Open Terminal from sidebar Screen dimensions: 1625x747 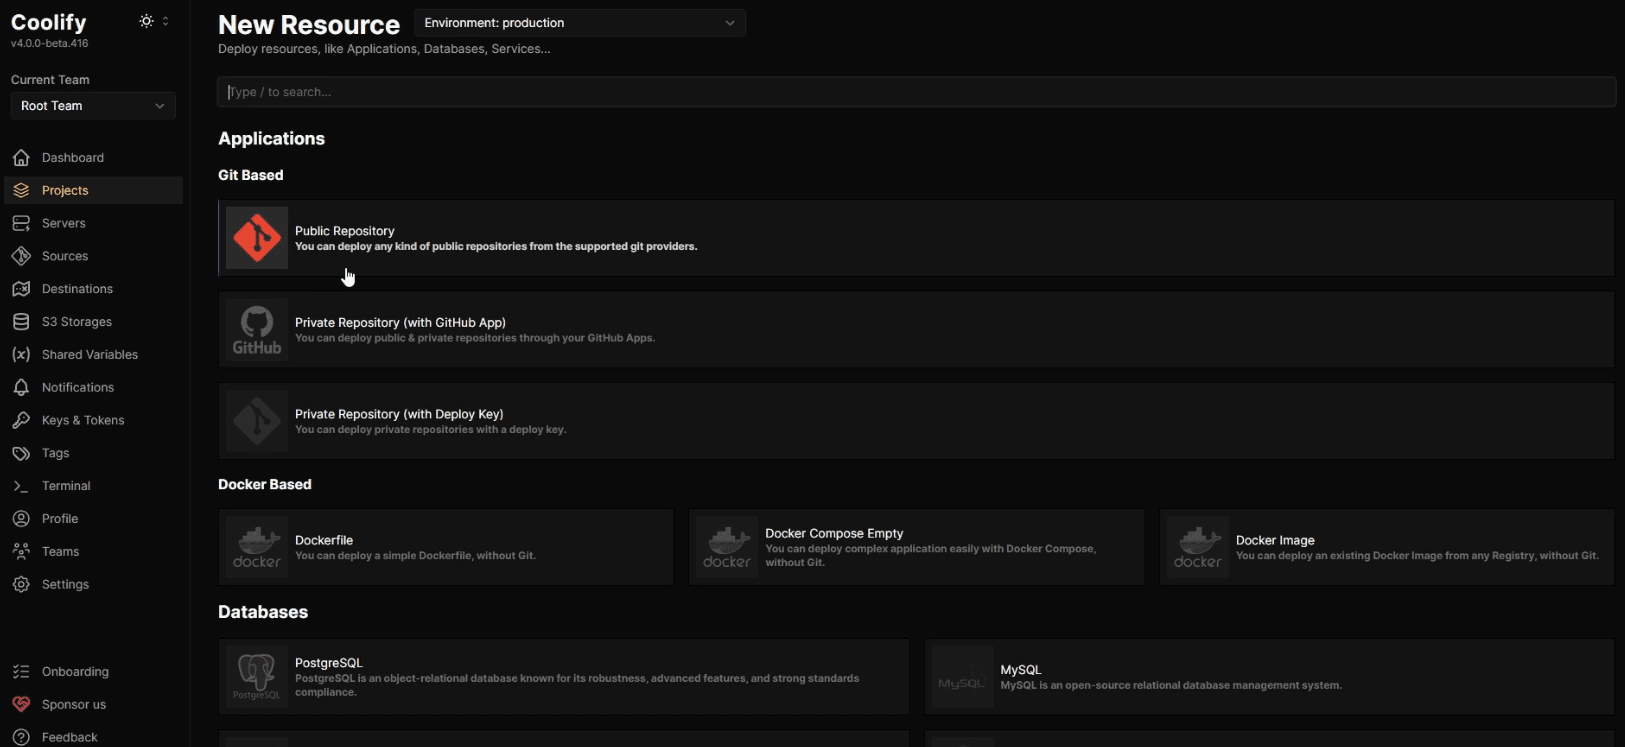point(93,486)
